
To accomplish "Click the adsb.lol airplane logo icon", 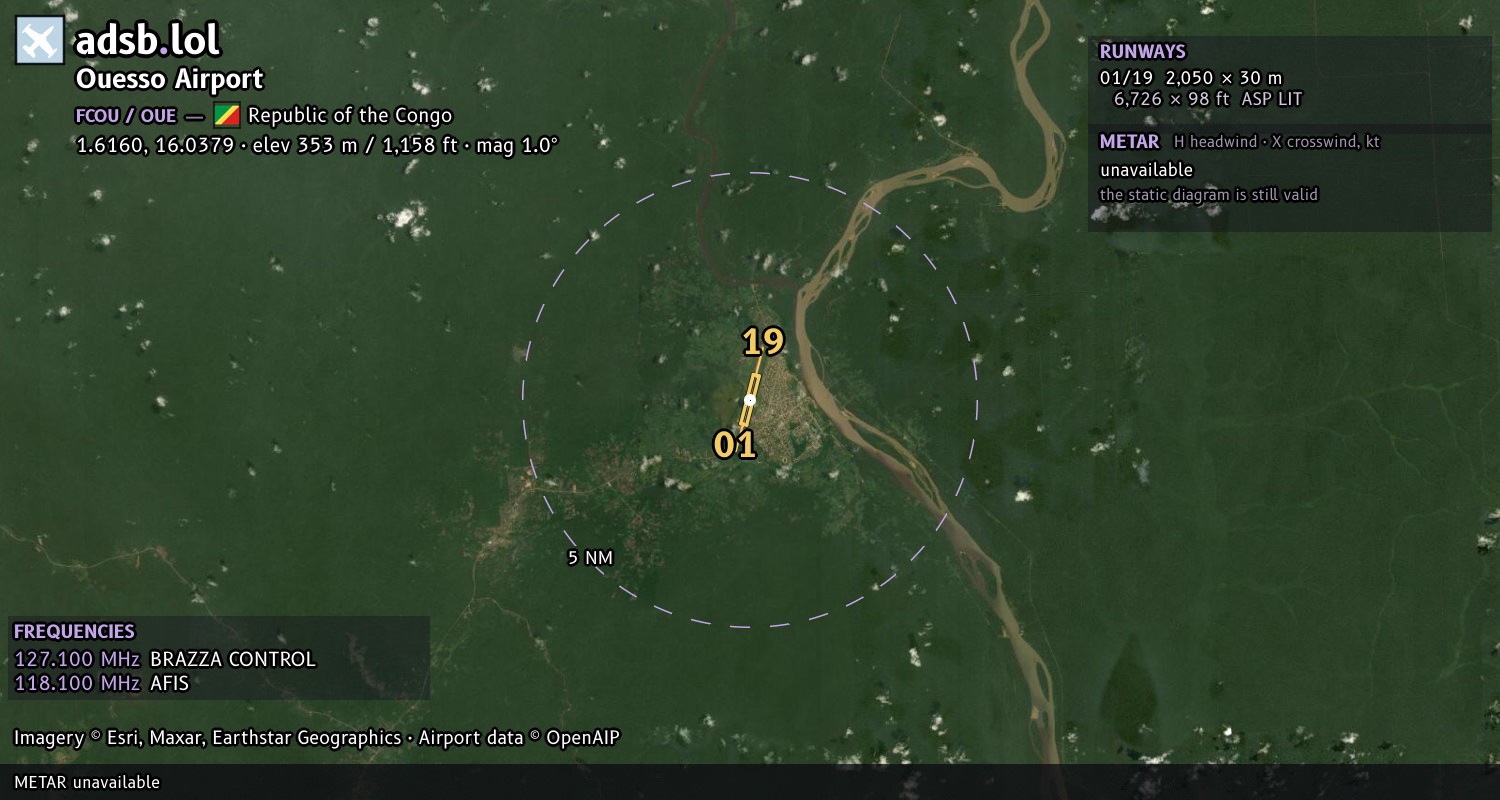I will (x=40, y=41).
